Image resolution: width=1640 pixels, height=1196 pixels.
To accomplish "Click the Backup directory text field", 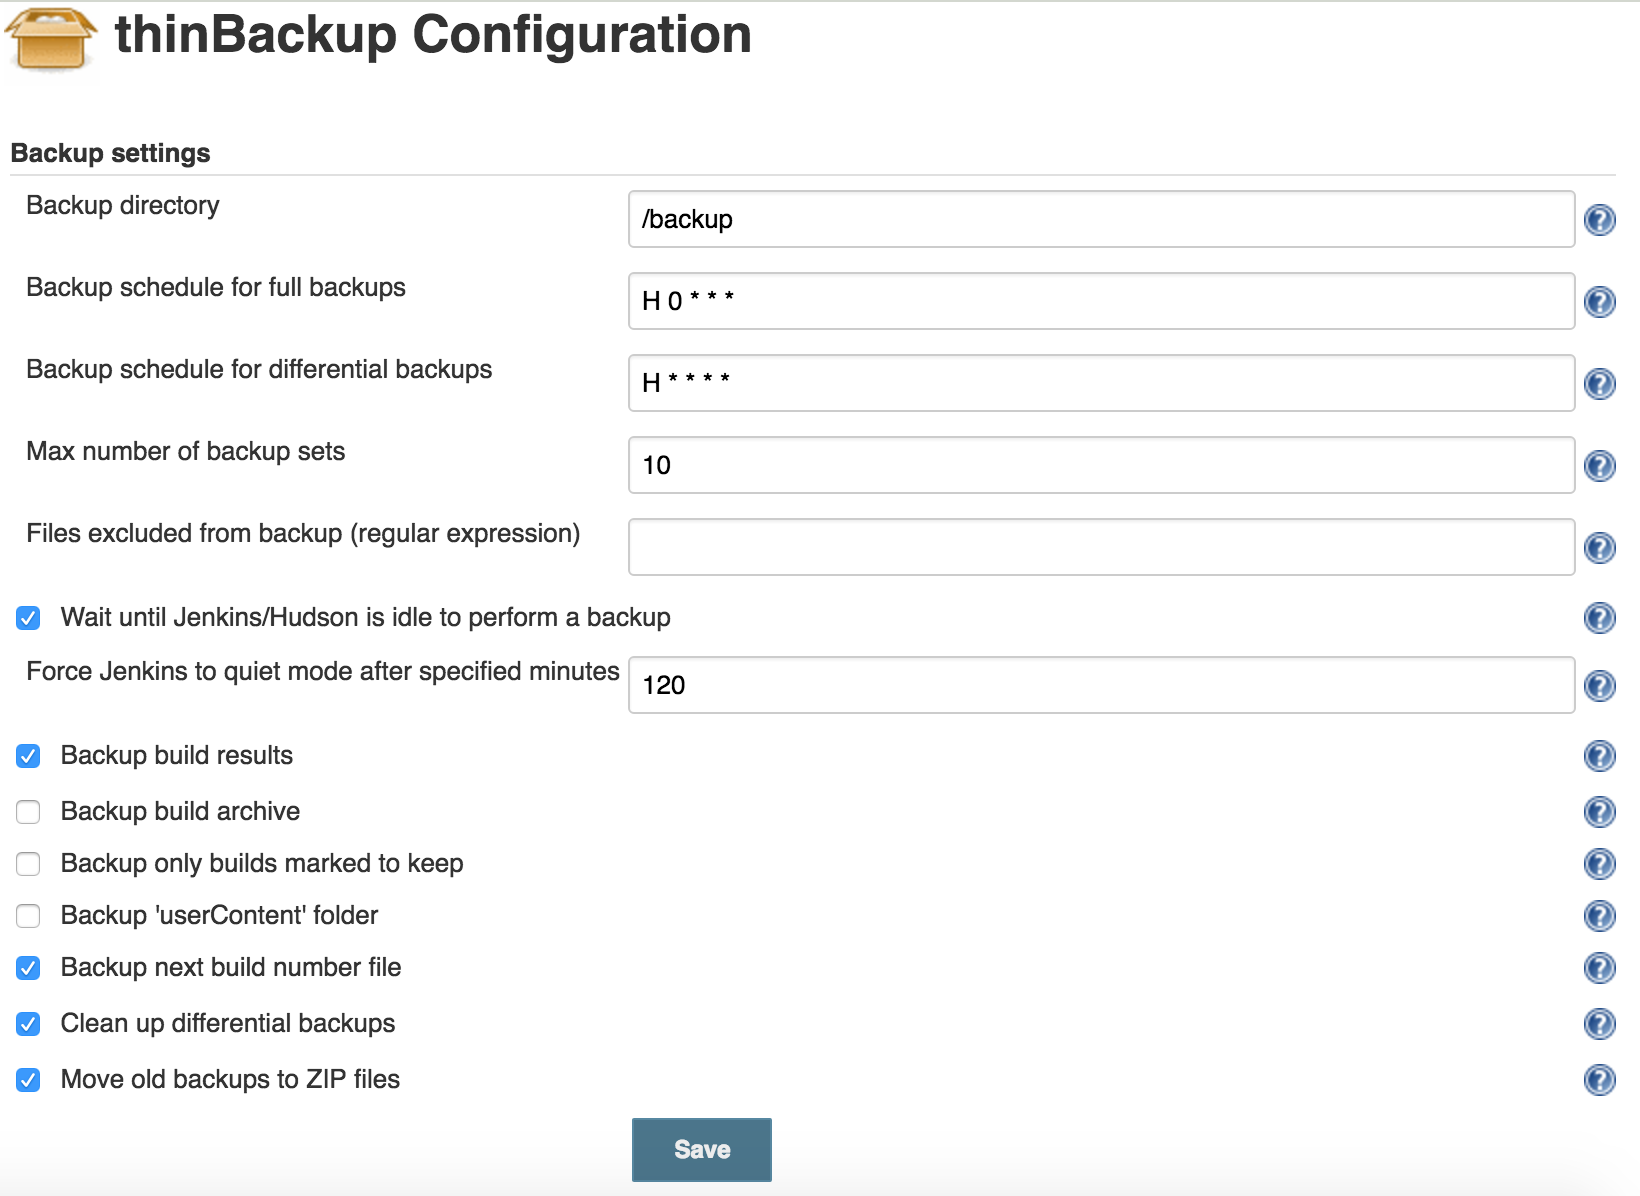I will 1101,219.
